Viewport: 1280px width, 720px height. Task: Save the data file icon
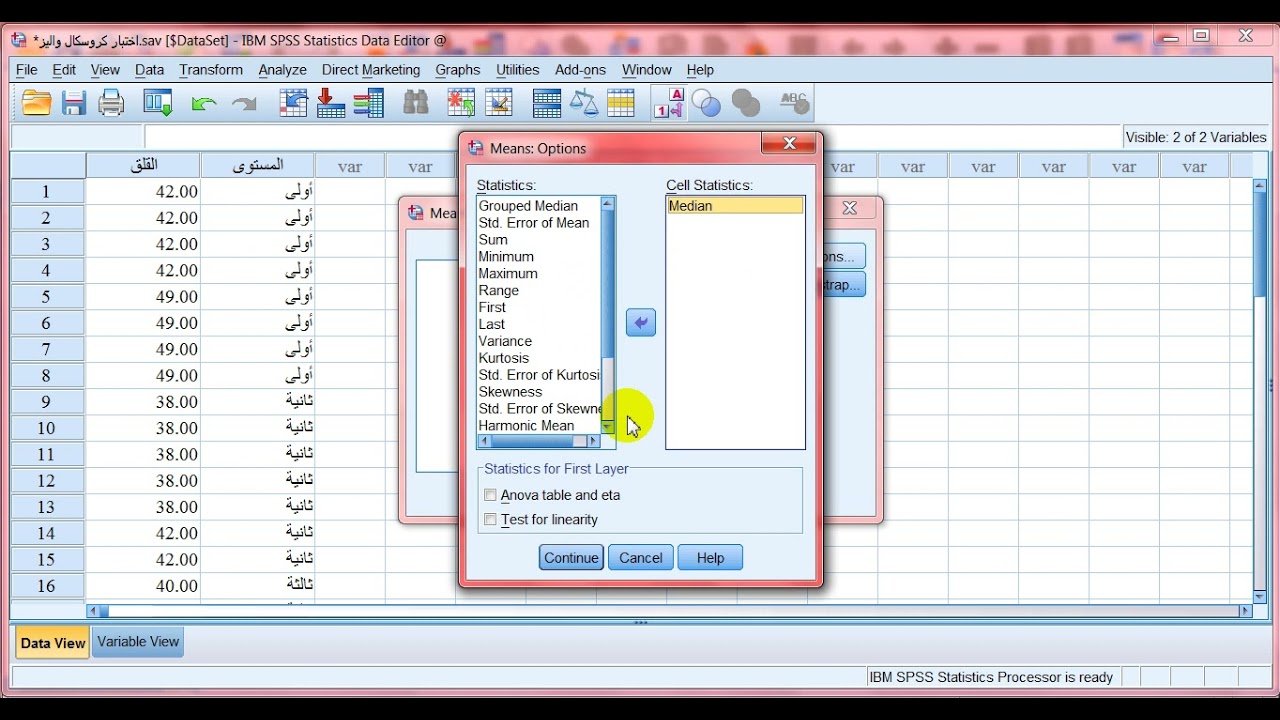(74, 103)
